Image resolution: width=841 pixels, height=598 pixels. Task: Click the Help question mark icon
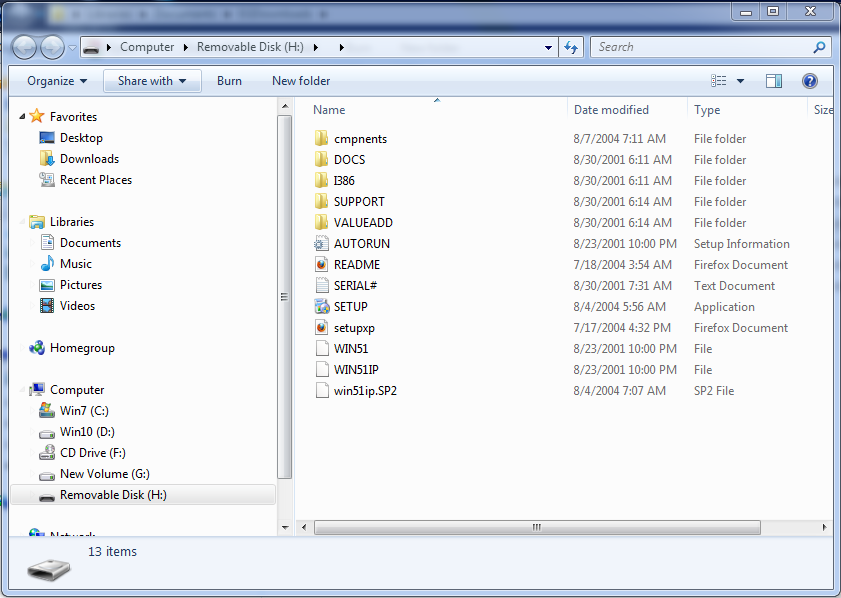[810, 81]
